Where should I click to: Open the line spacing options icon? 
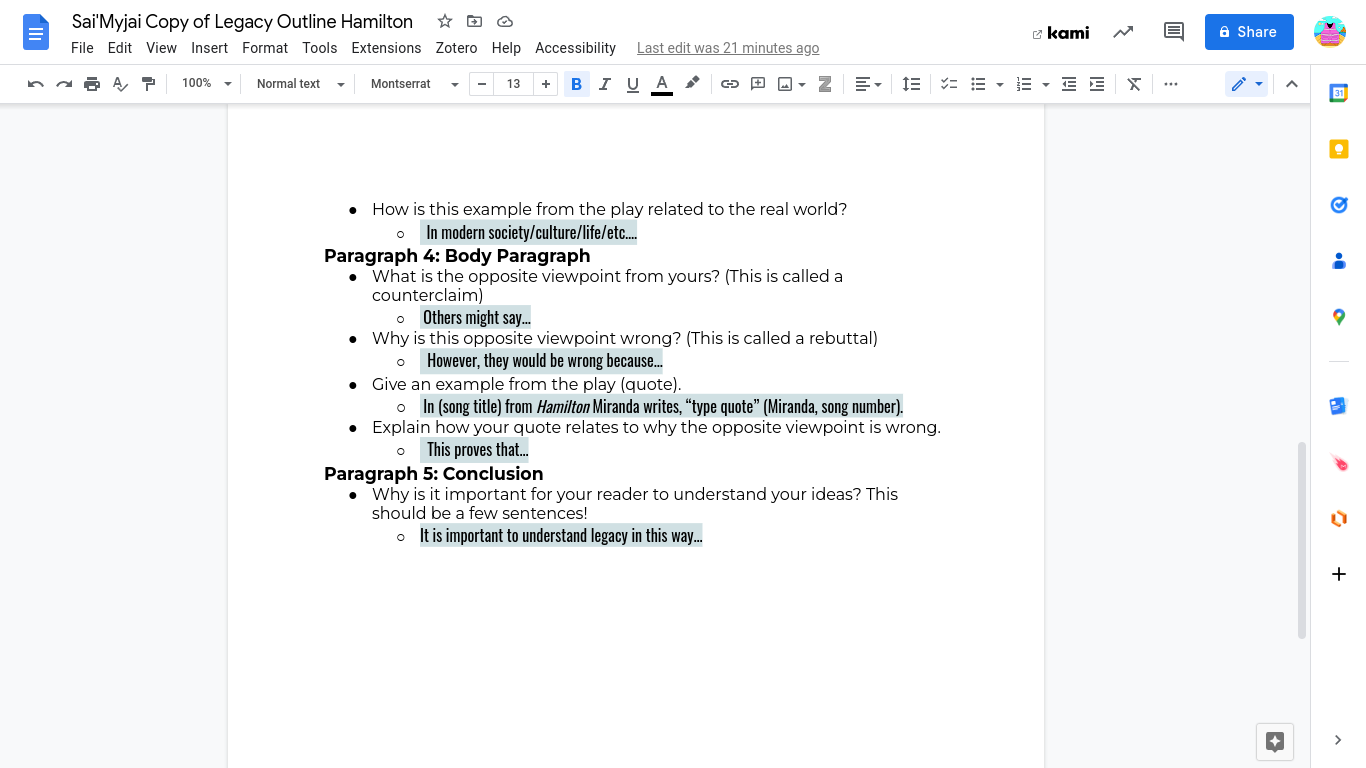click(x=911, y=84)
